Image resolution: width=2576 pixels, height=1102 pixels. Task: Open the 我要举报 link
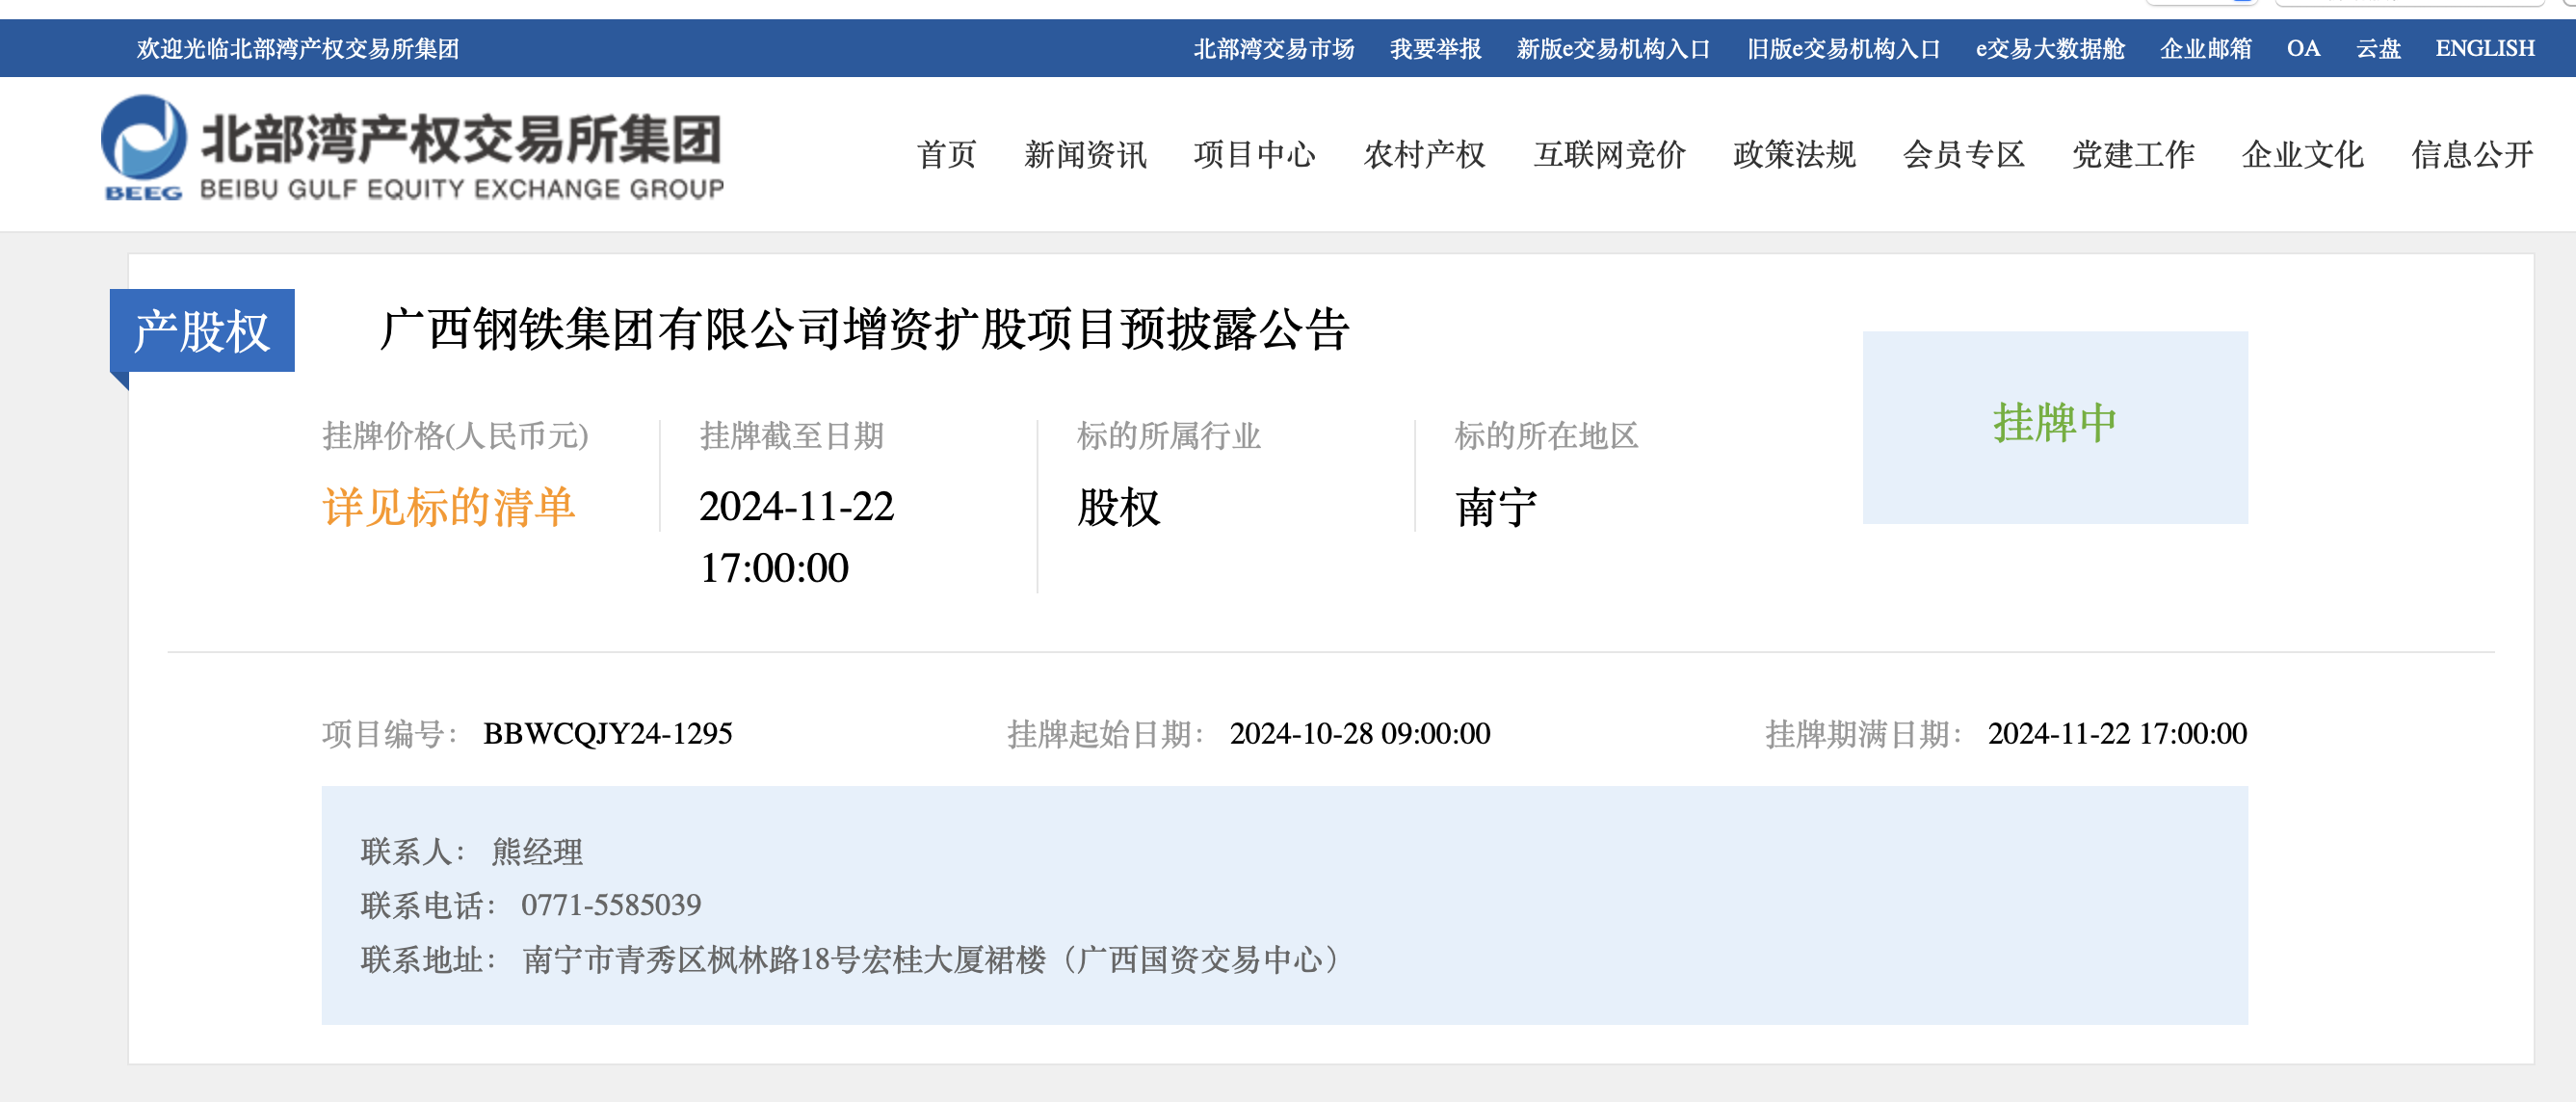pyautogui.click(x=1435, y=48)
